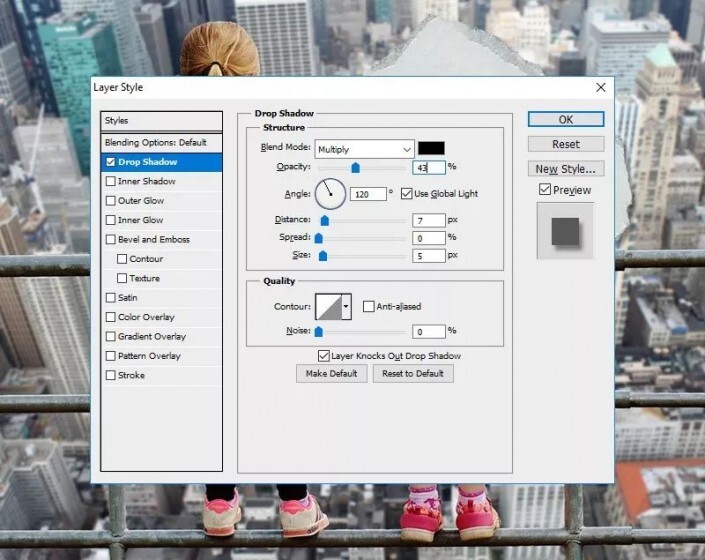The height and width of the screenshot is (560, 705).
Task: Click the New Style... button
Action: pos(566,169)
